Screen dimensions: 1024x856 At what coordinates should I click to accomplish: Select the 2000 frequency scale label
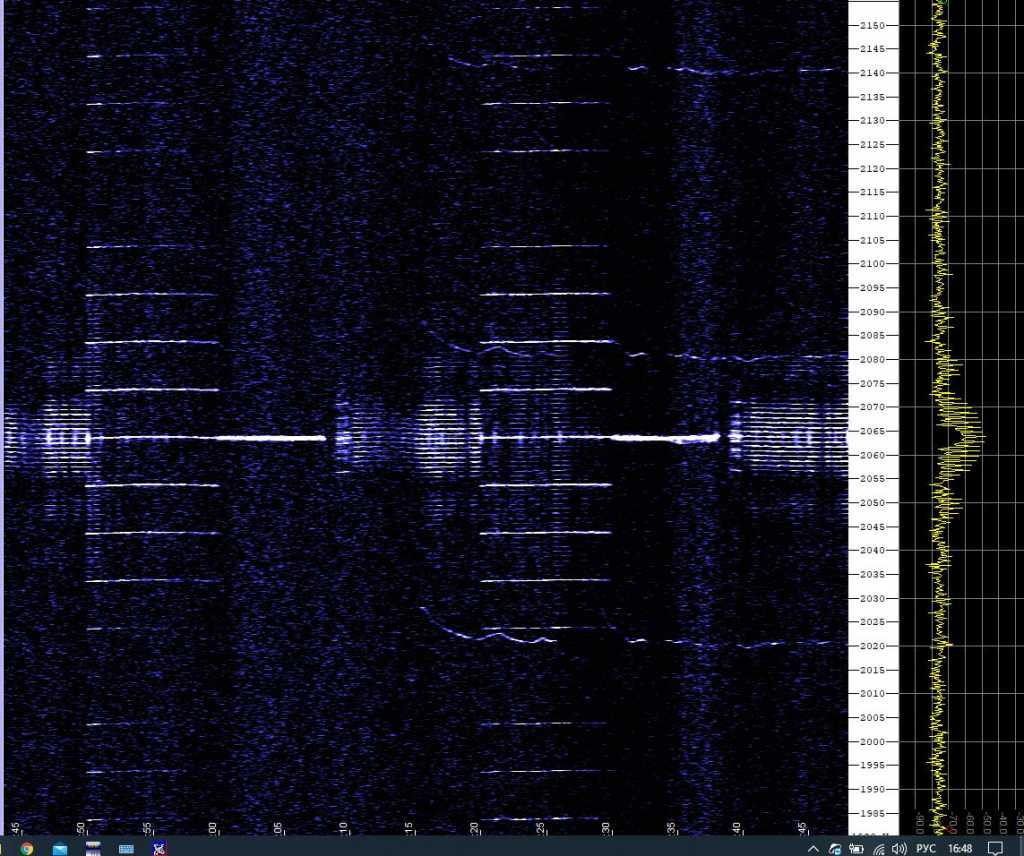(872, 742)
